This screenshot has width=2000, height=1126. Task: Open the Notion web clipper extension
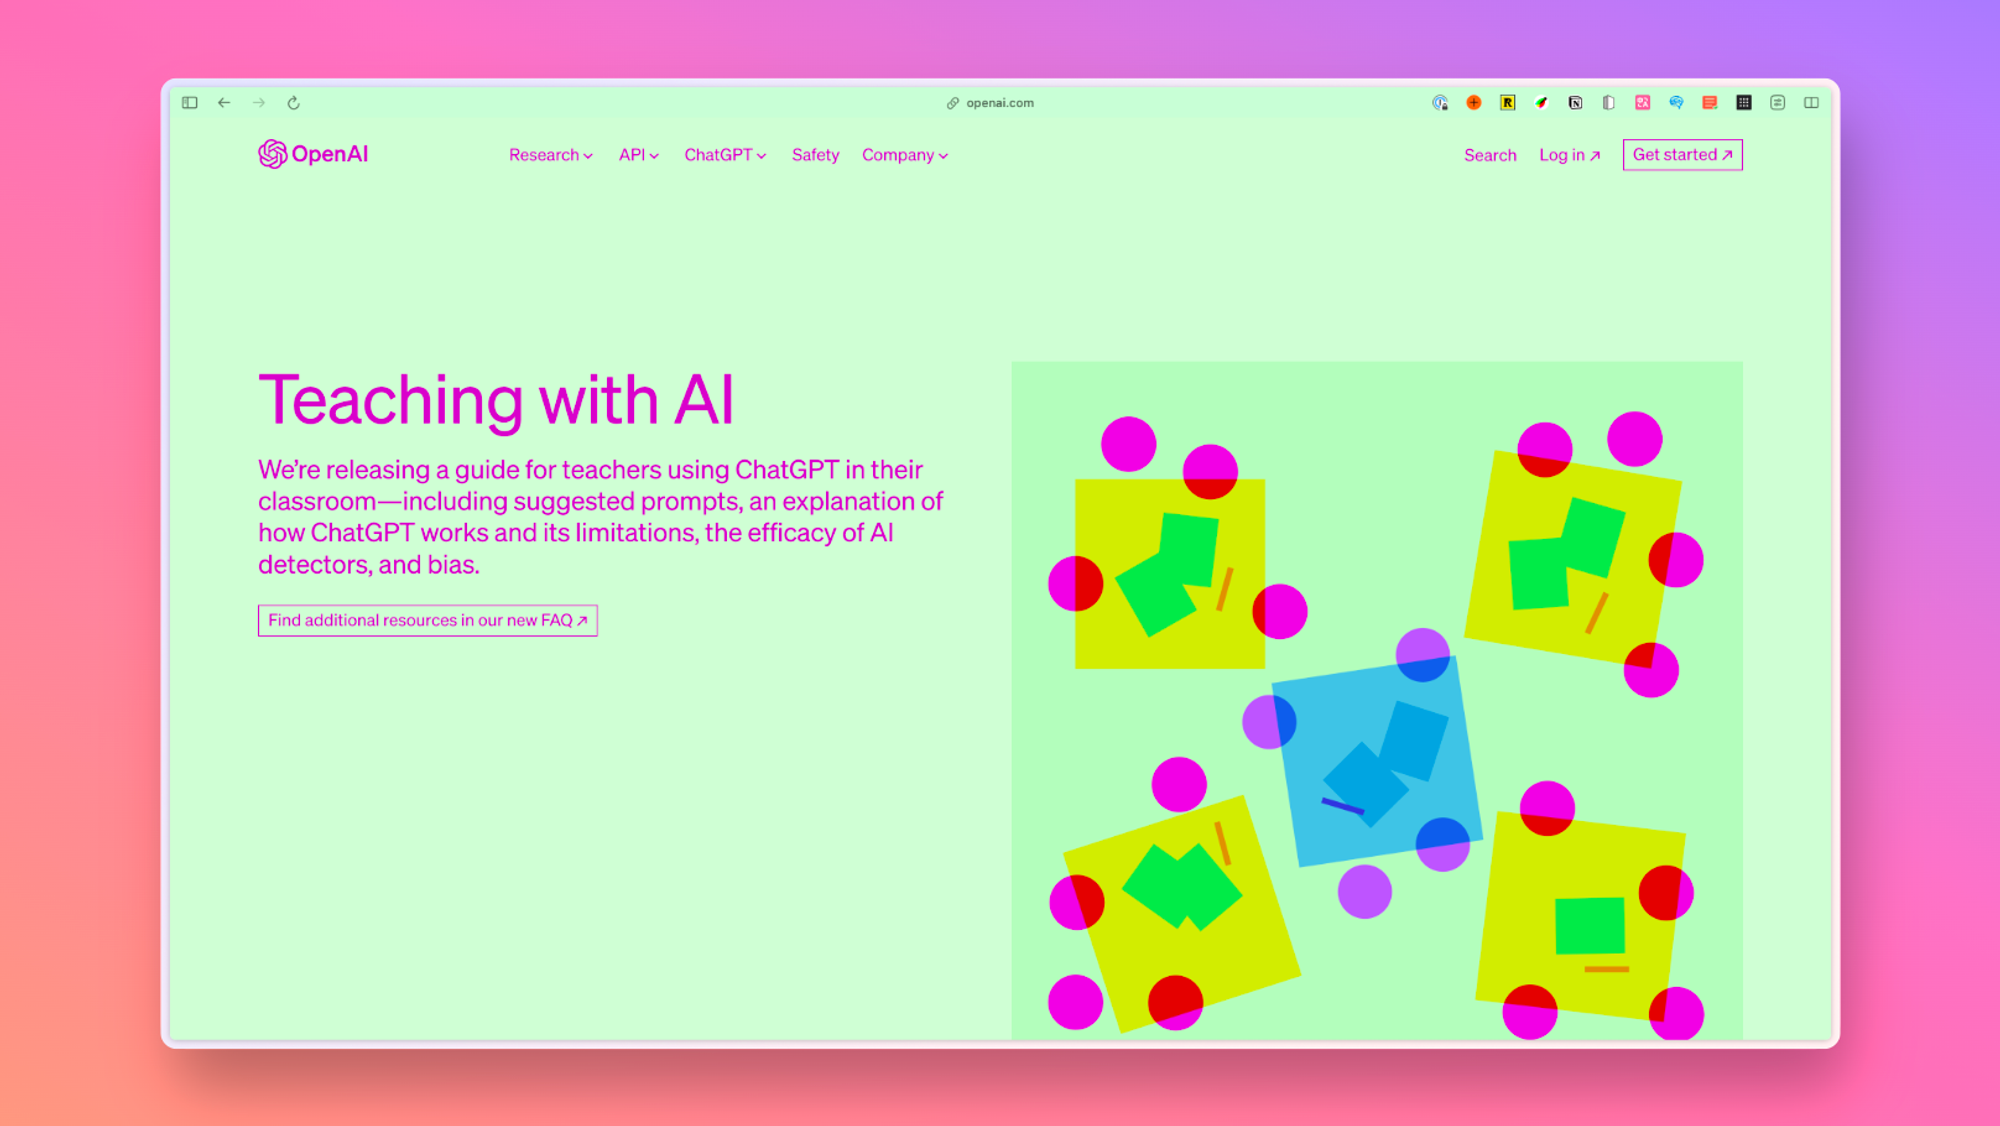[x=1576, y=103]
